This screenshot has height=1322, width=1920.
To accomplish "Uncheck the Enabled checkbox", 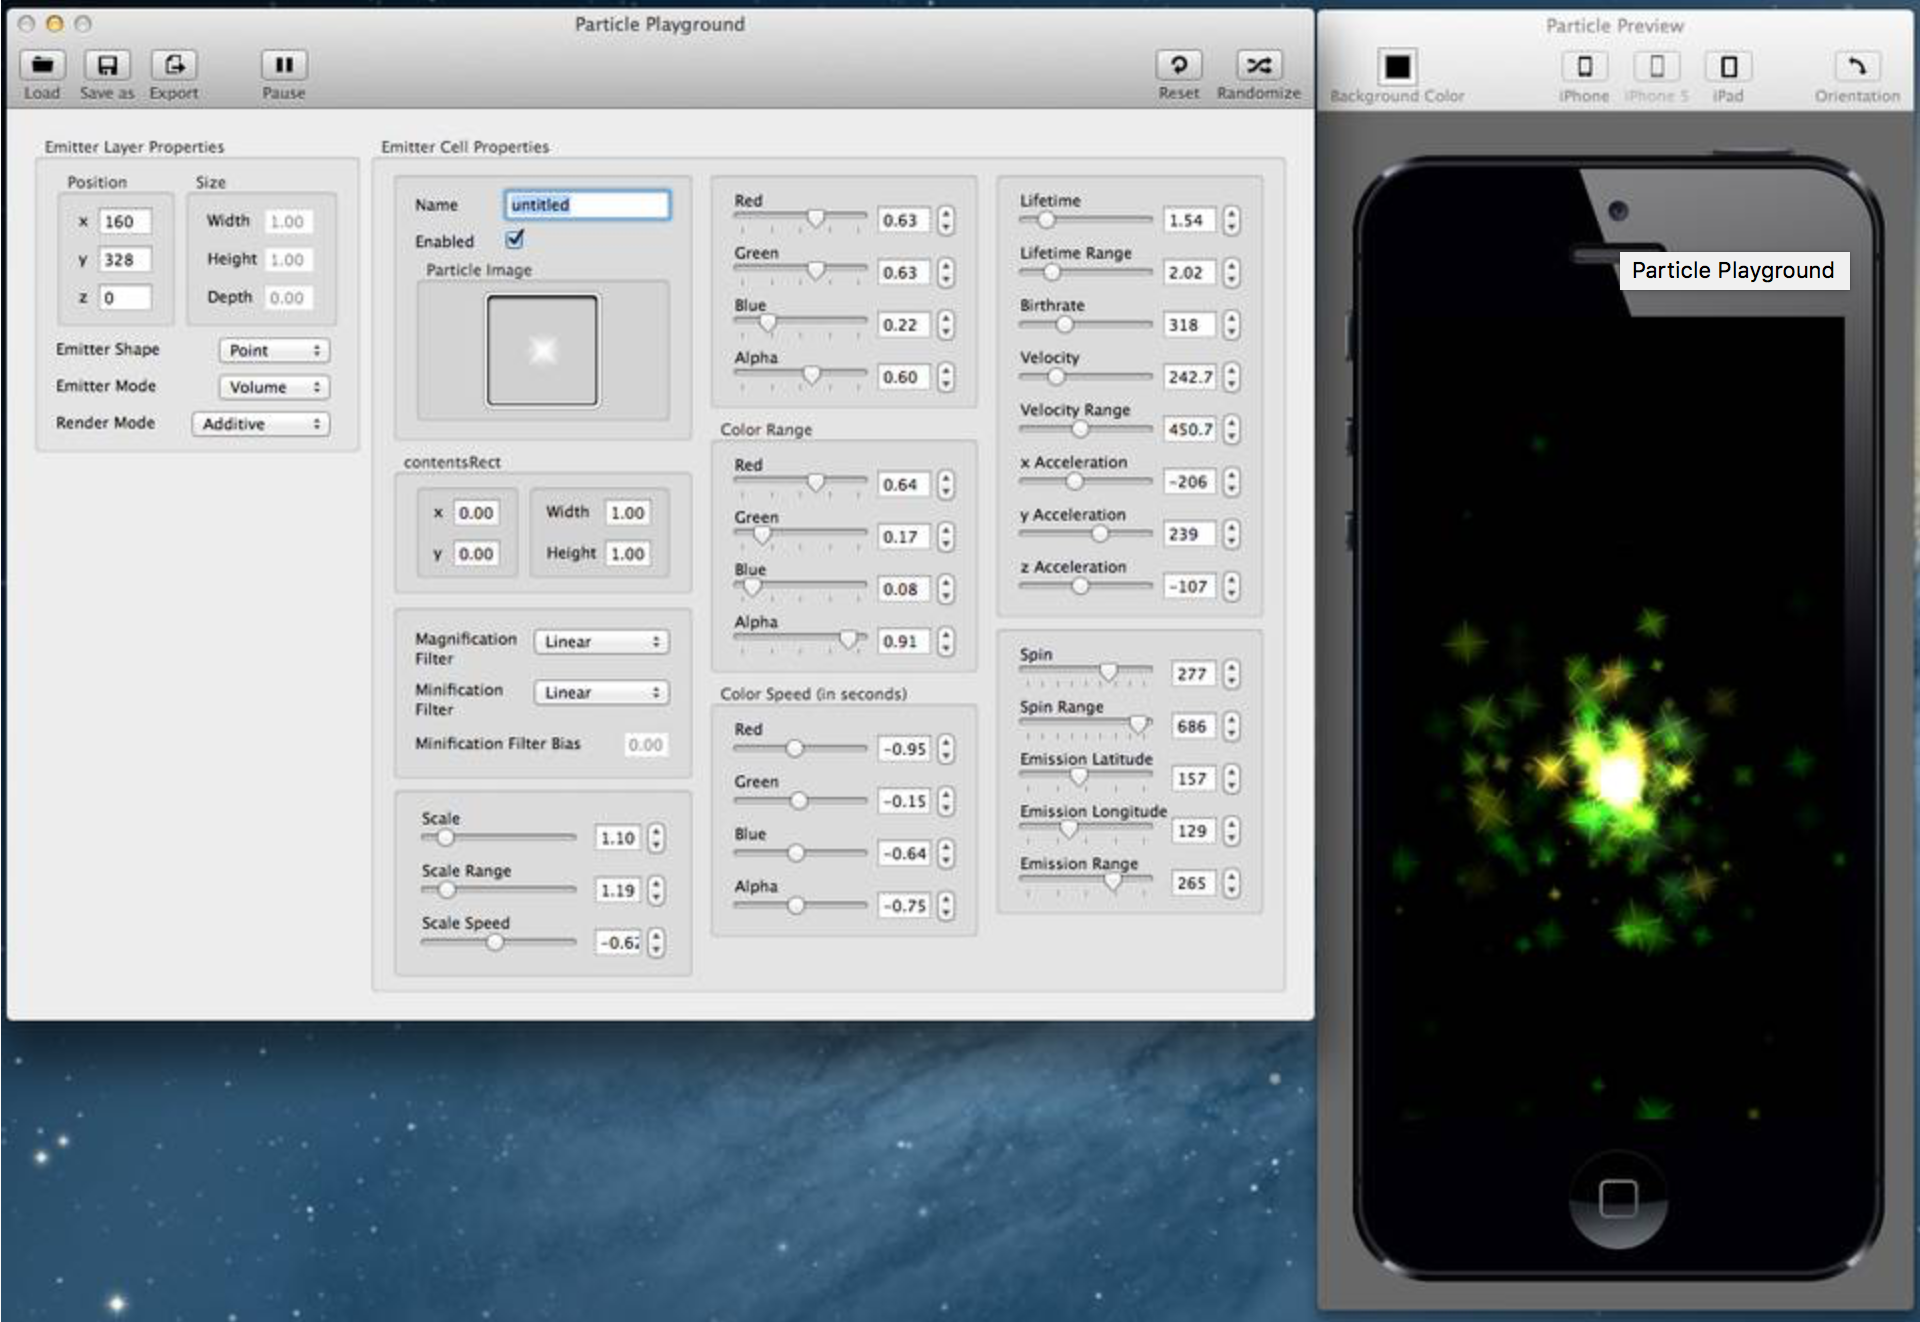I will click(515, 240).
